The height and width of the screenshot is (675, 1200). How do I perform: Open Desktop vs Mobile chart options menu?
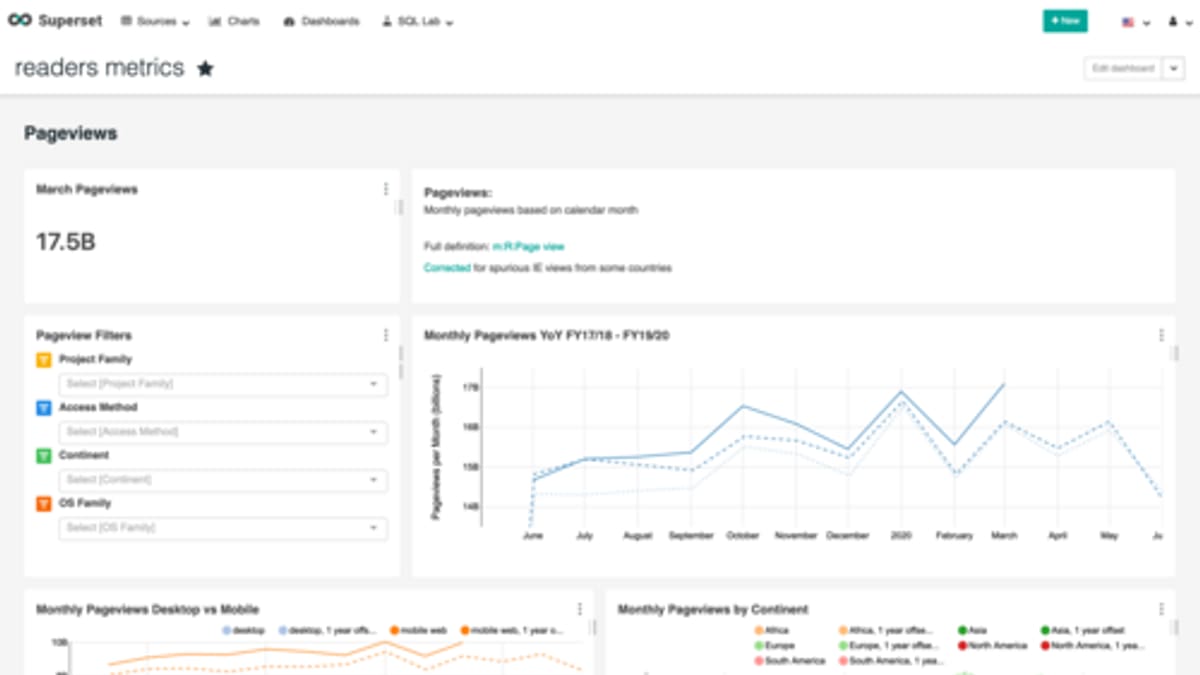click(x=580, y=609)
